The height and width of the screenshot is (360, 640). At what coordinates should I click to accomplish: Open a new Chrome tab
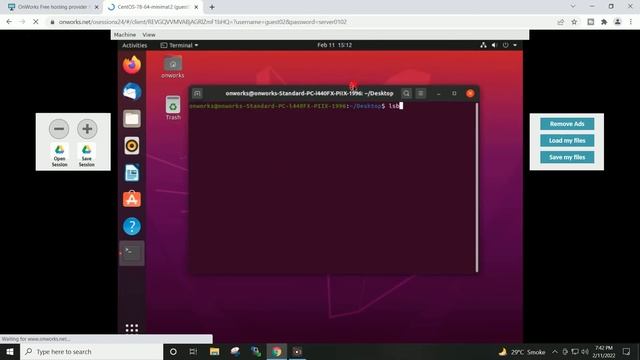[x=212, y=7]
